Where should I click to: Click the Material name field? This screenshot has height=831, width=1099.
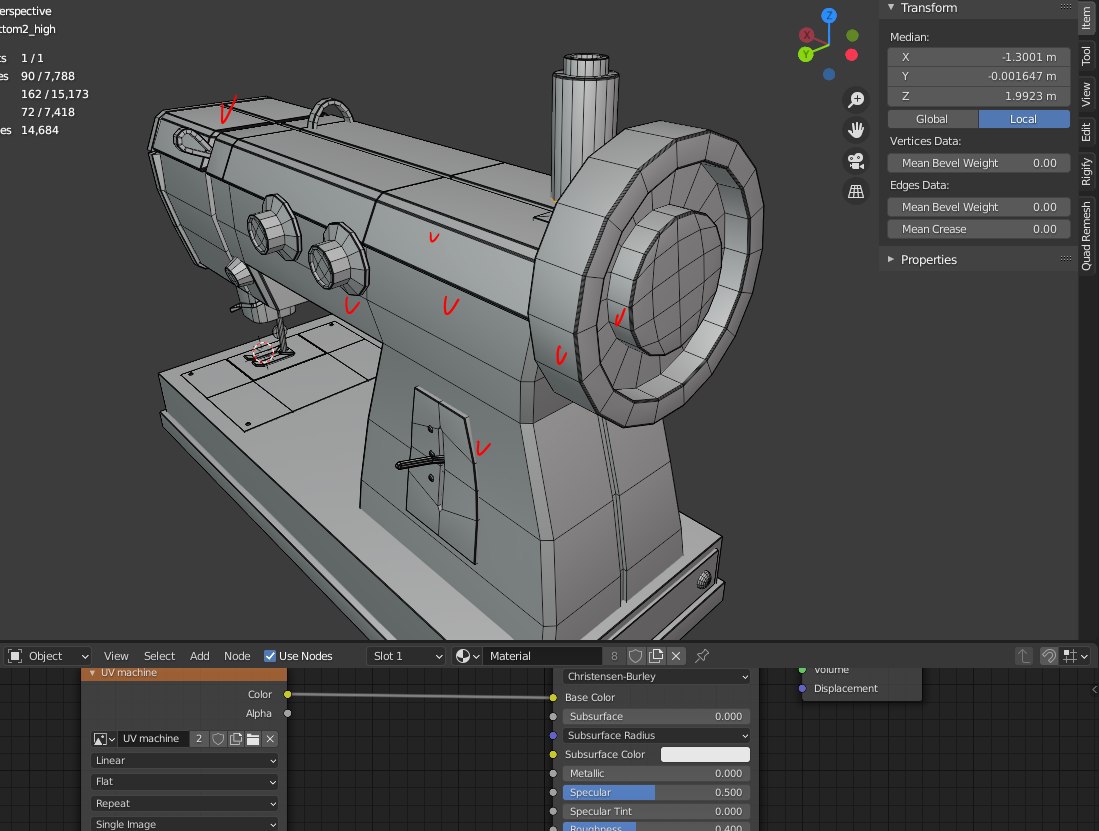(542, 656)
